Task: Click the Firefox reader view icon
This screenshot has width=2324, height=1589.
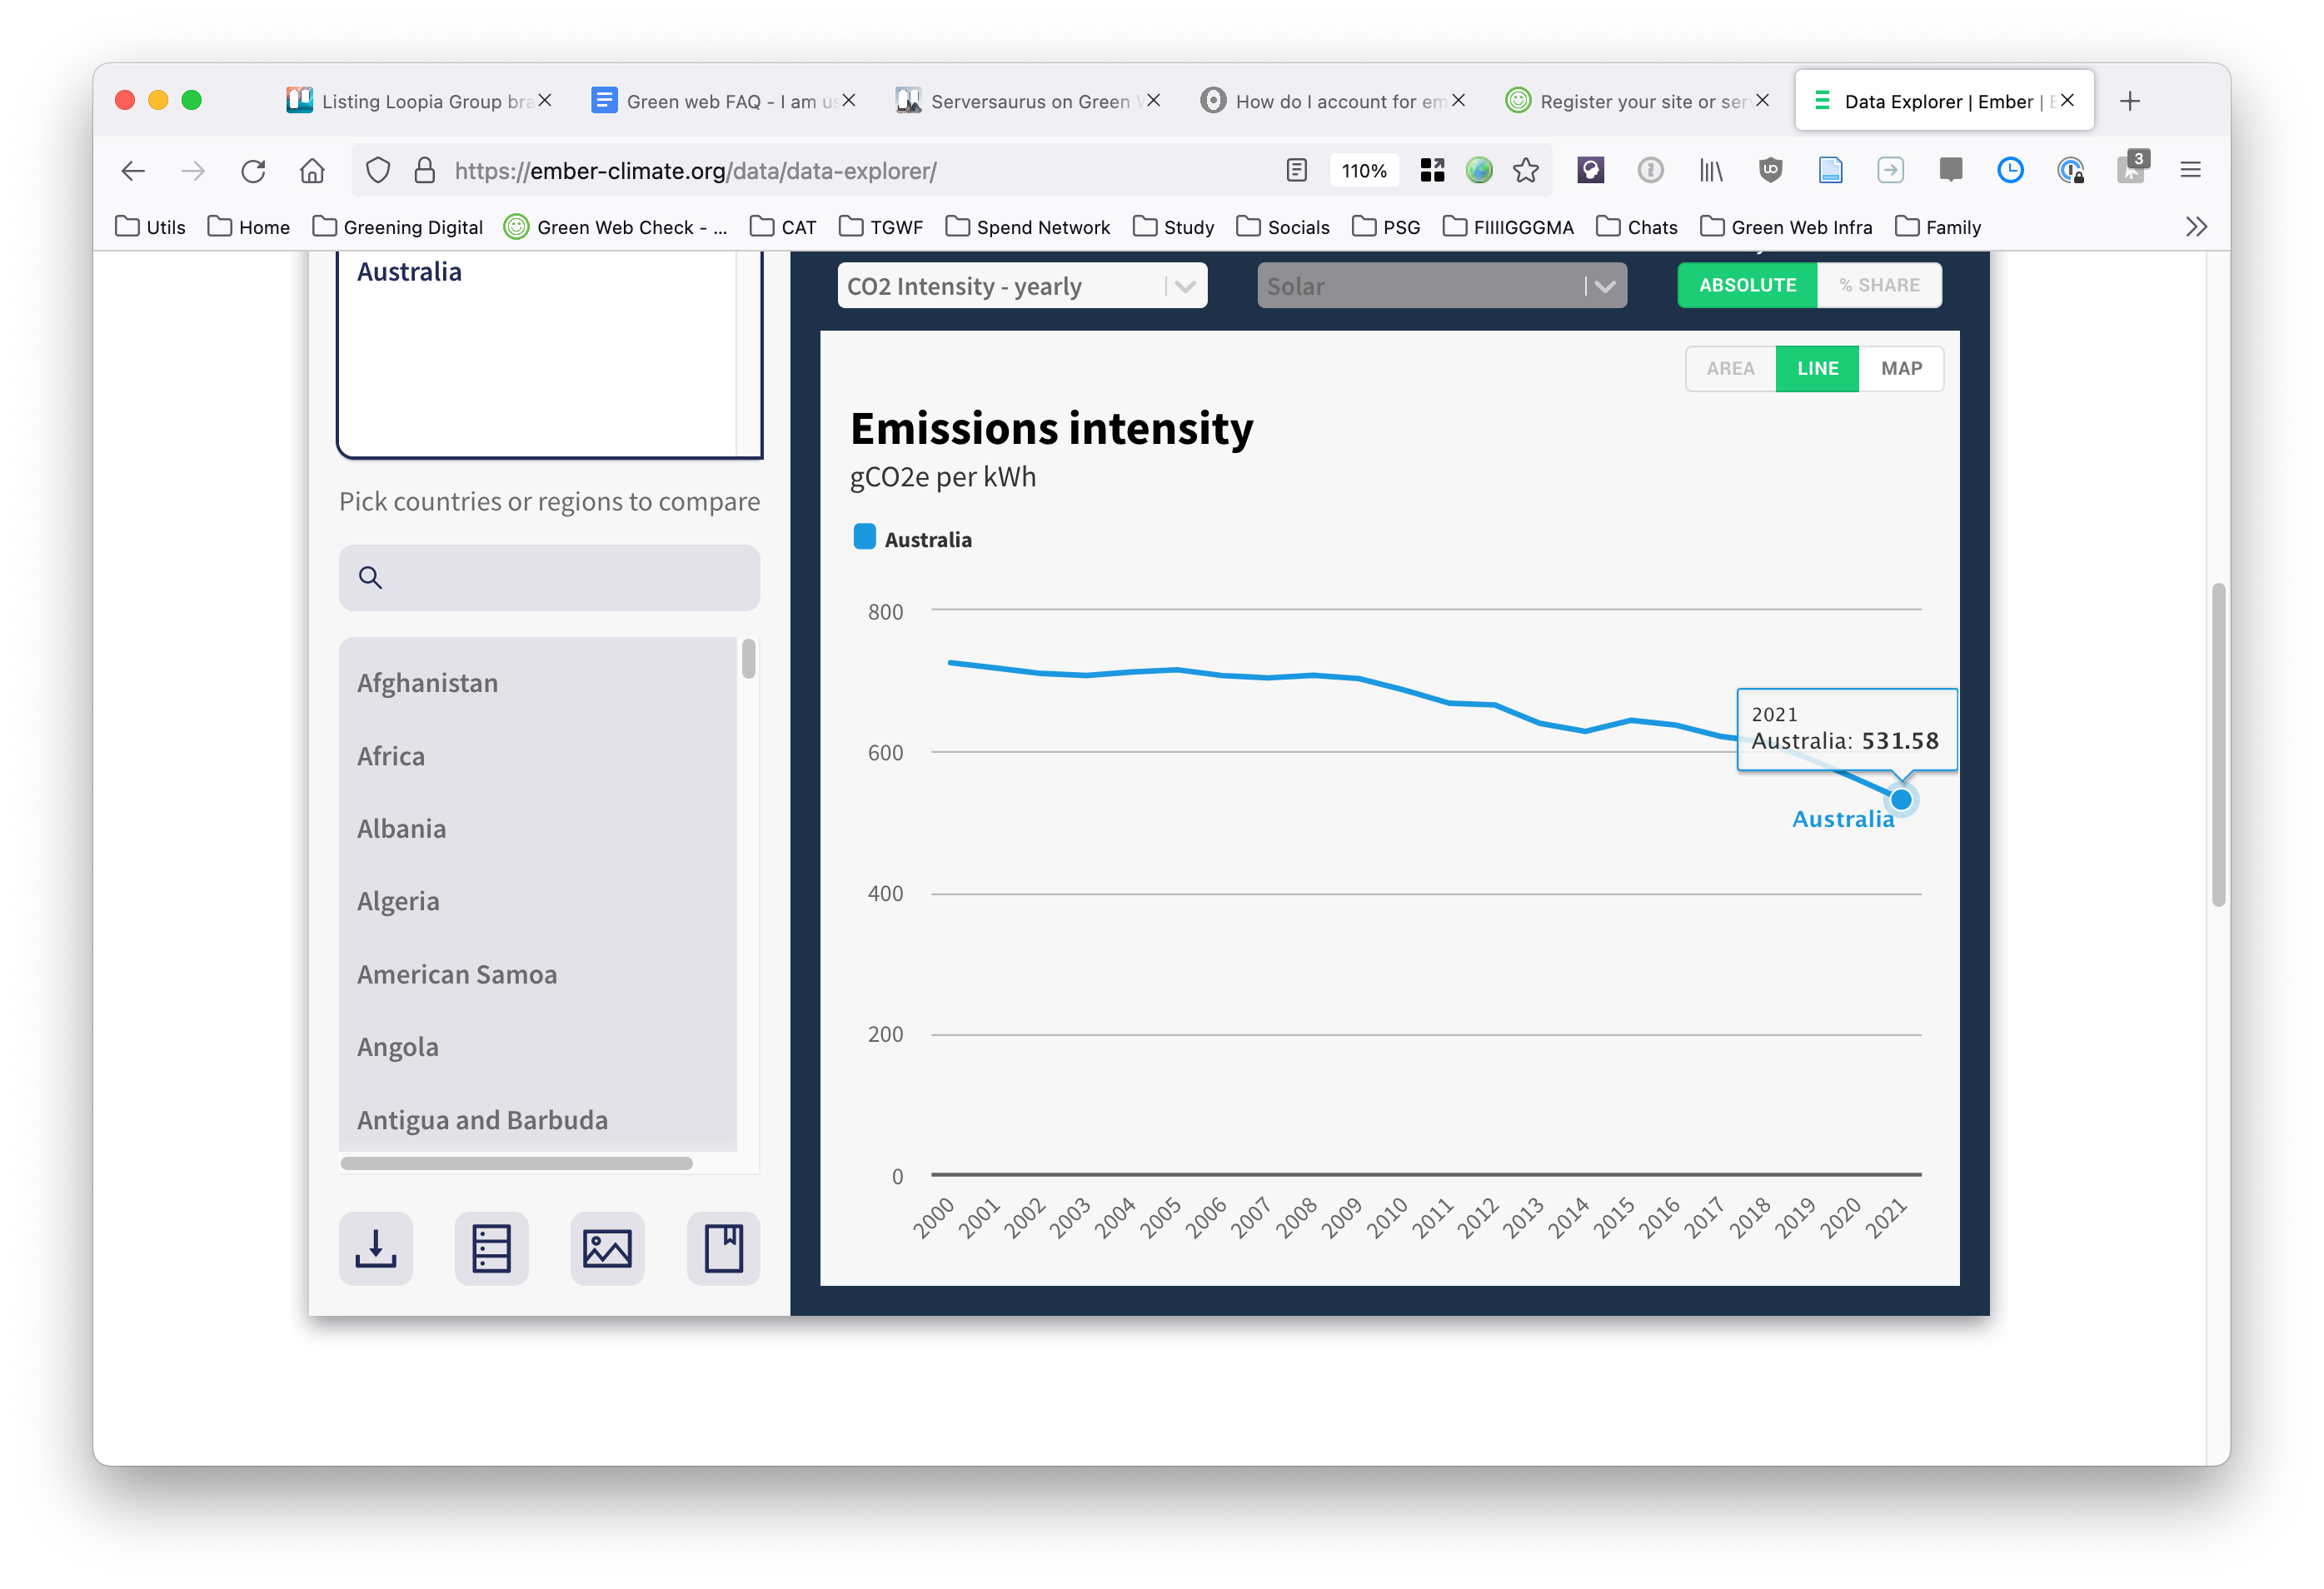Action: (1296, 171)
